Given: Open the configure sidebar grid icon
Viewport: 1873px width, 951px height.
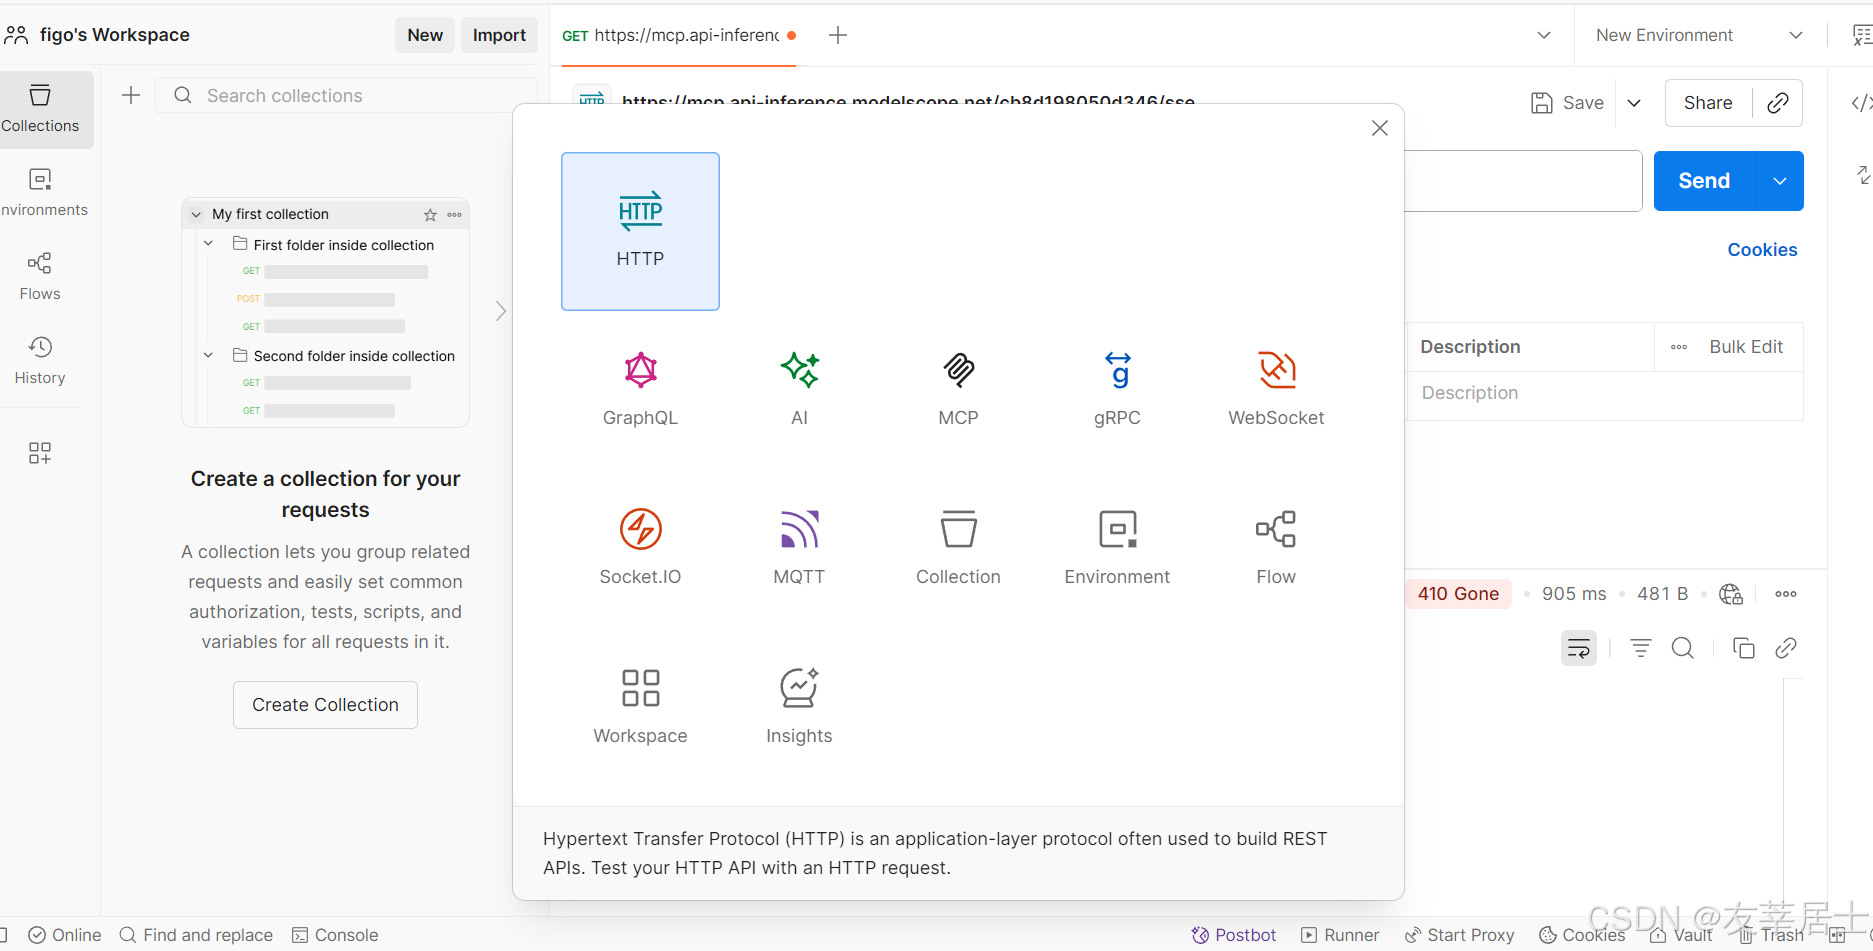Looking at the screenshot, I should tap(40, 453).
